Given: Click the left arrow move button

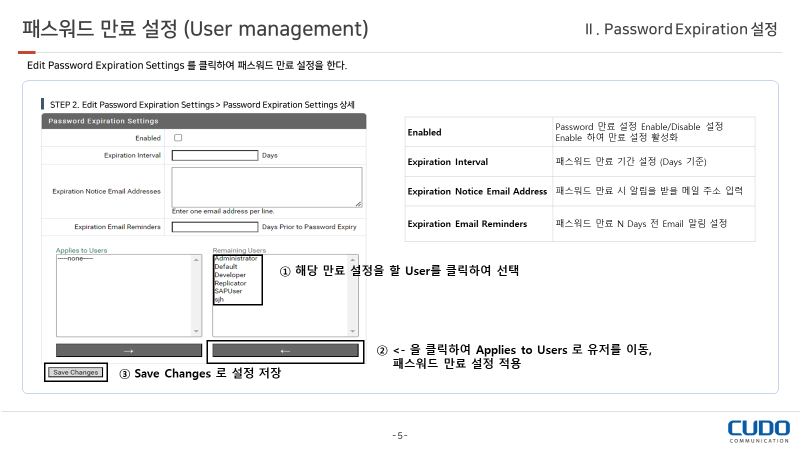Looking at the screenshot, I should [x=285, y=351].
